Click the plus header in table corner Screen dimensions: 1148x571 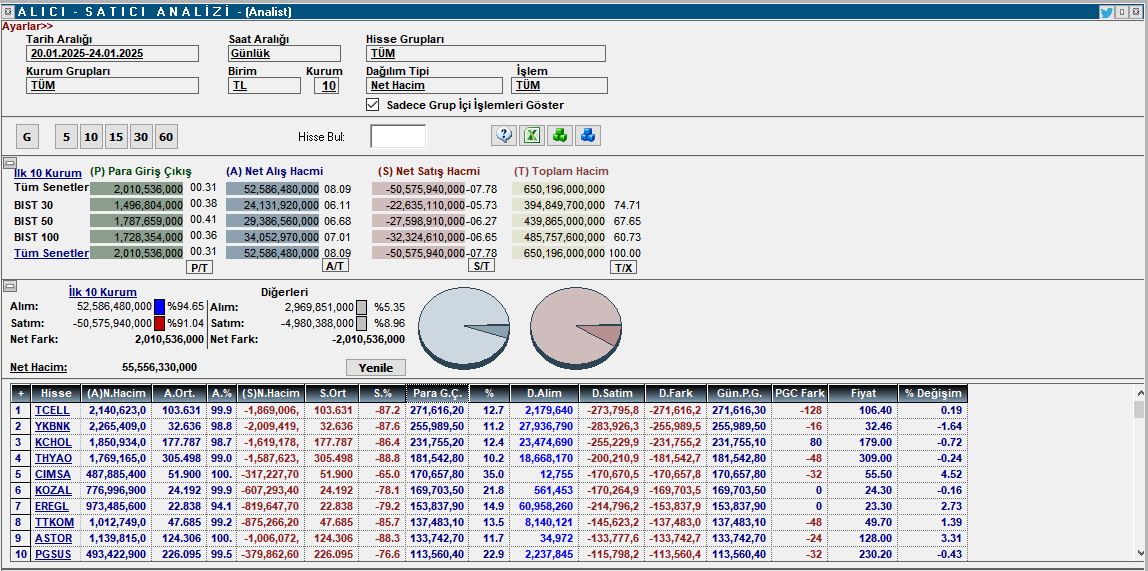[20, 393]
